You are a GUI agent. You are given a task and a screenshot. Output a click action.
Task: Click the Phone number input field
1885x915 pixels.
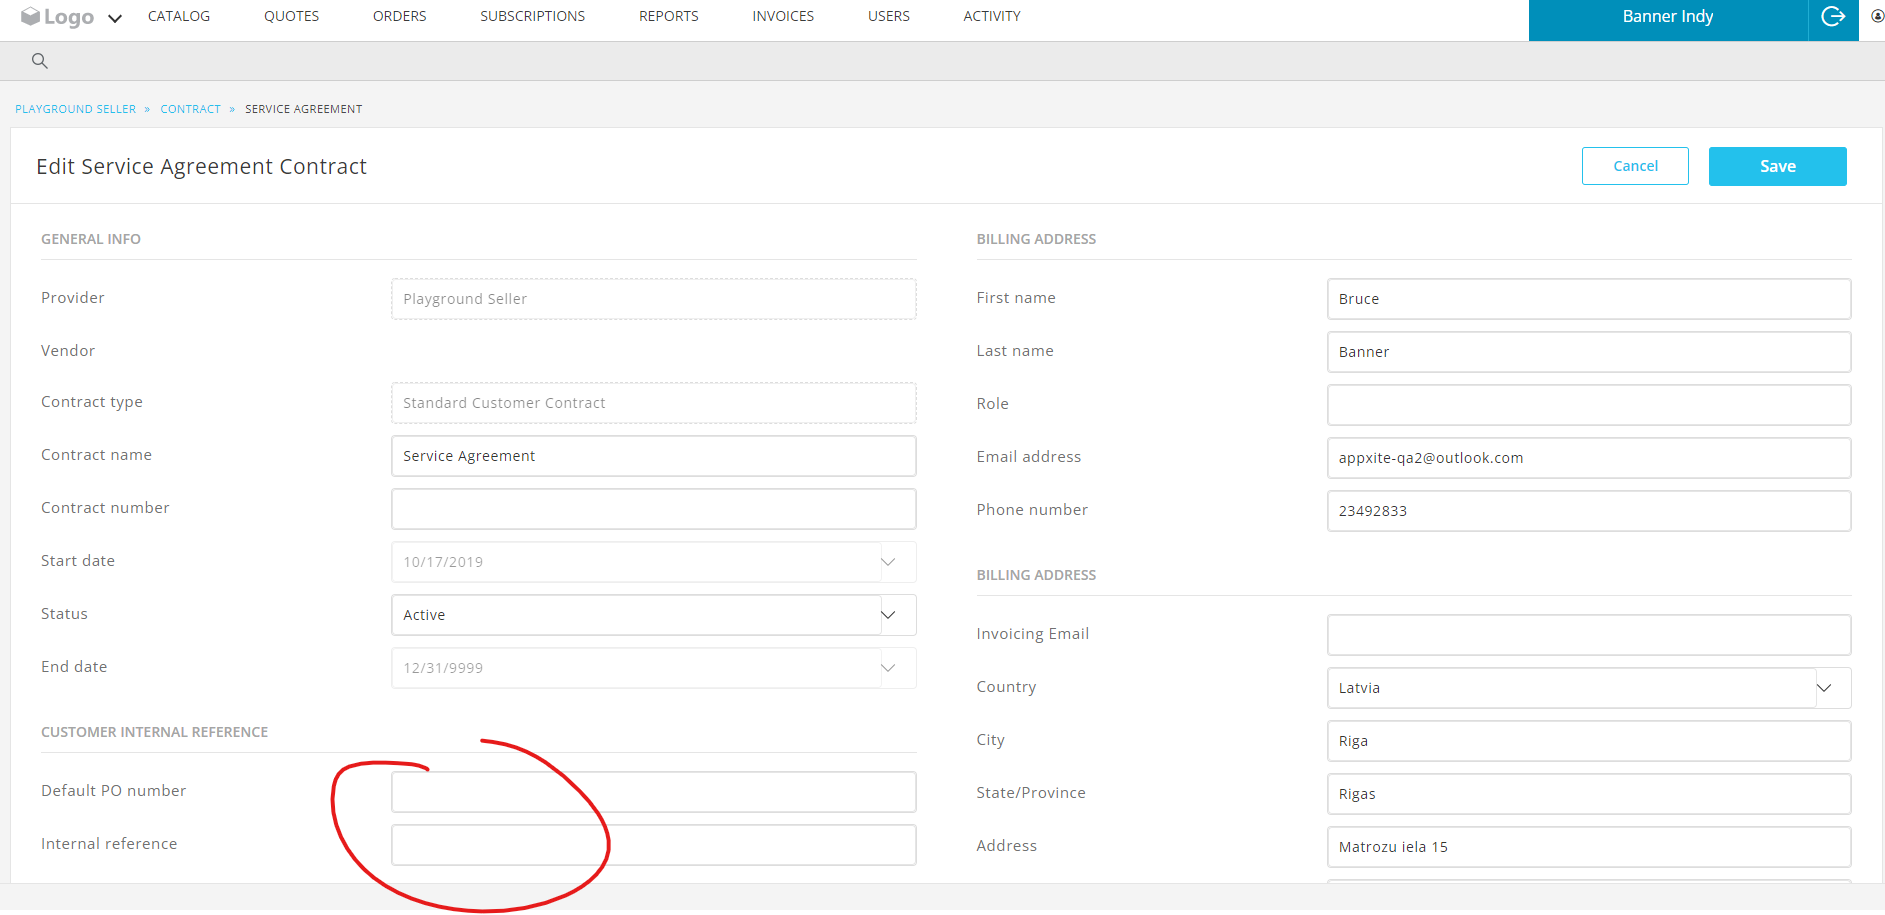(1589, 511)
